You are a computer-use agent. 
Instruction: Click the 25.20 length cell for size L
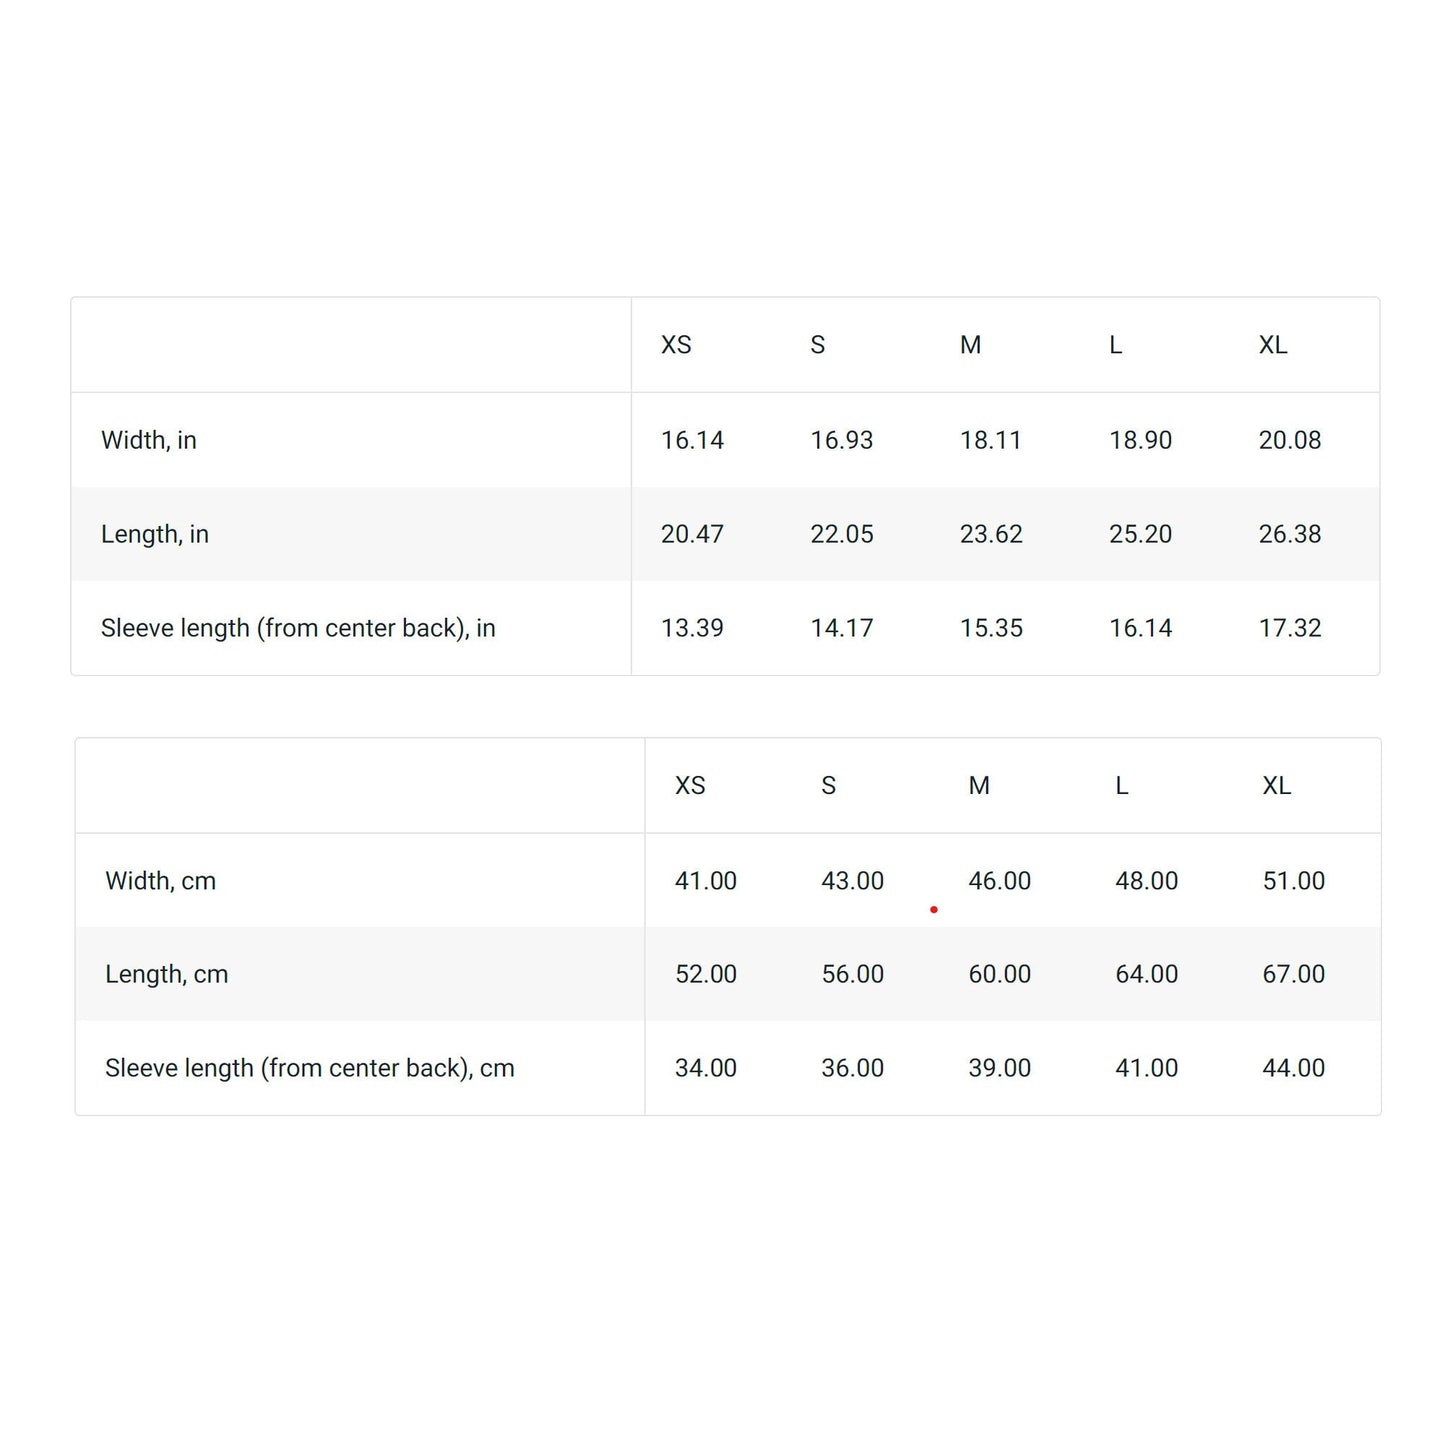click(x=1141, y=534)
